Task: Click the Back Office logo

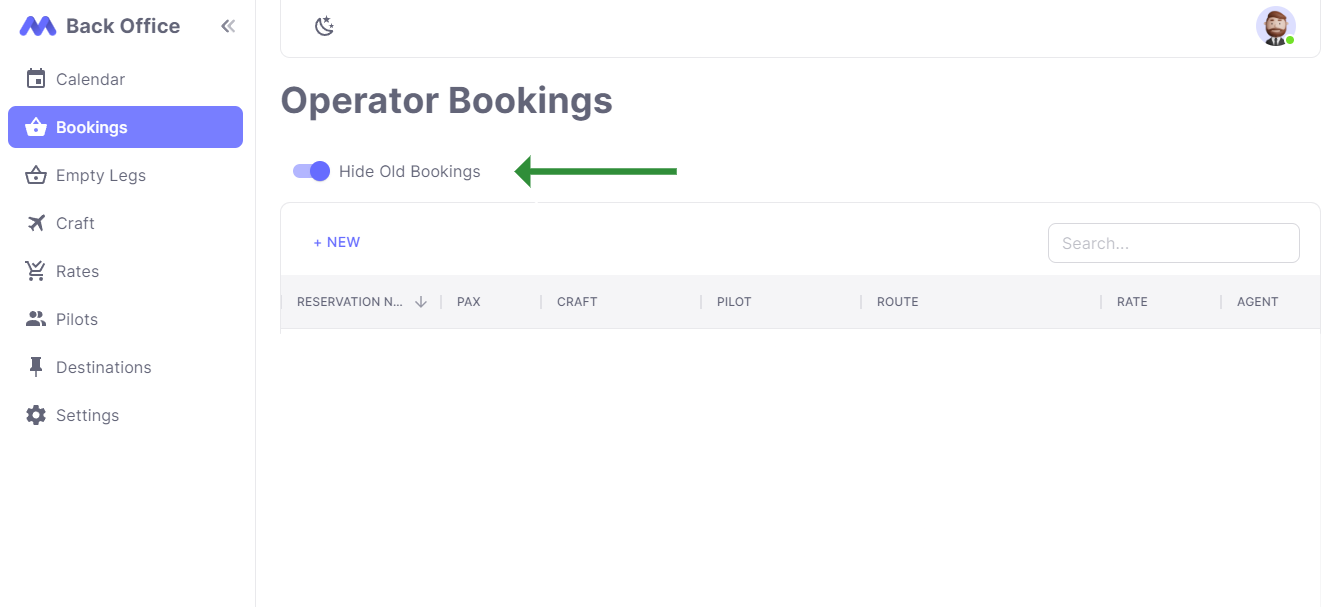Action: [99, 25]
